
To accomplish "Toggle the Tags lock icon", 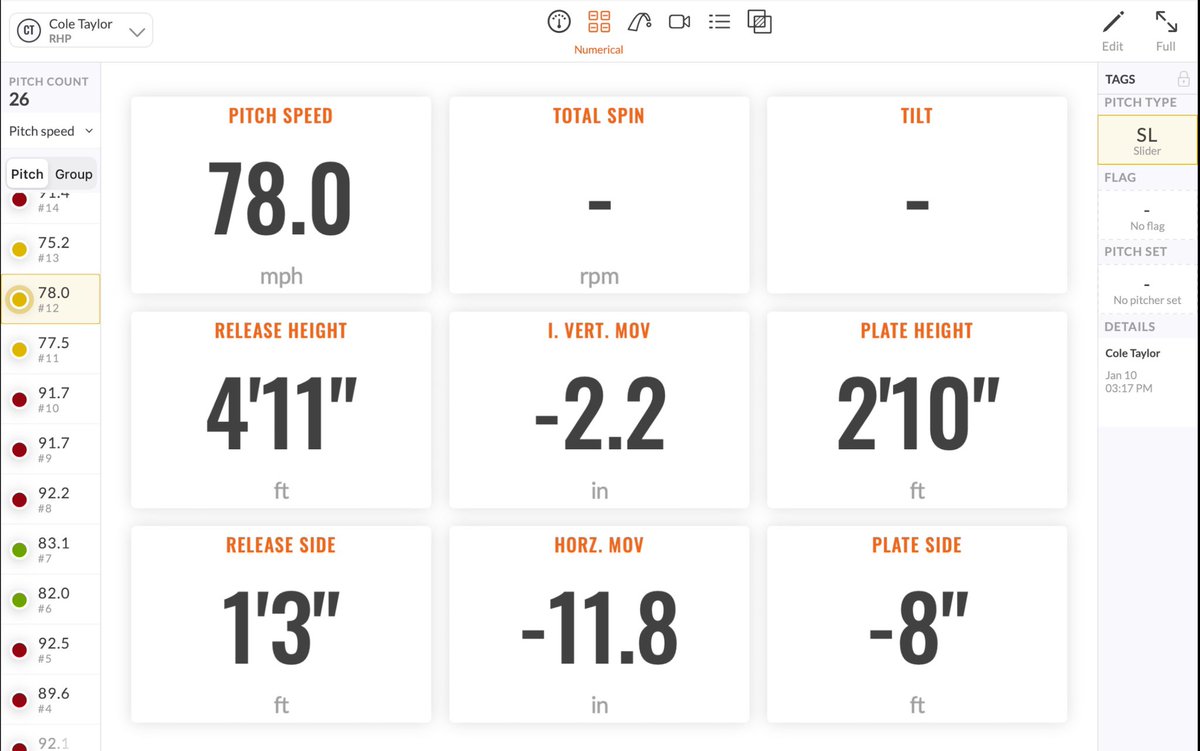I will (x=1183, y=79).
